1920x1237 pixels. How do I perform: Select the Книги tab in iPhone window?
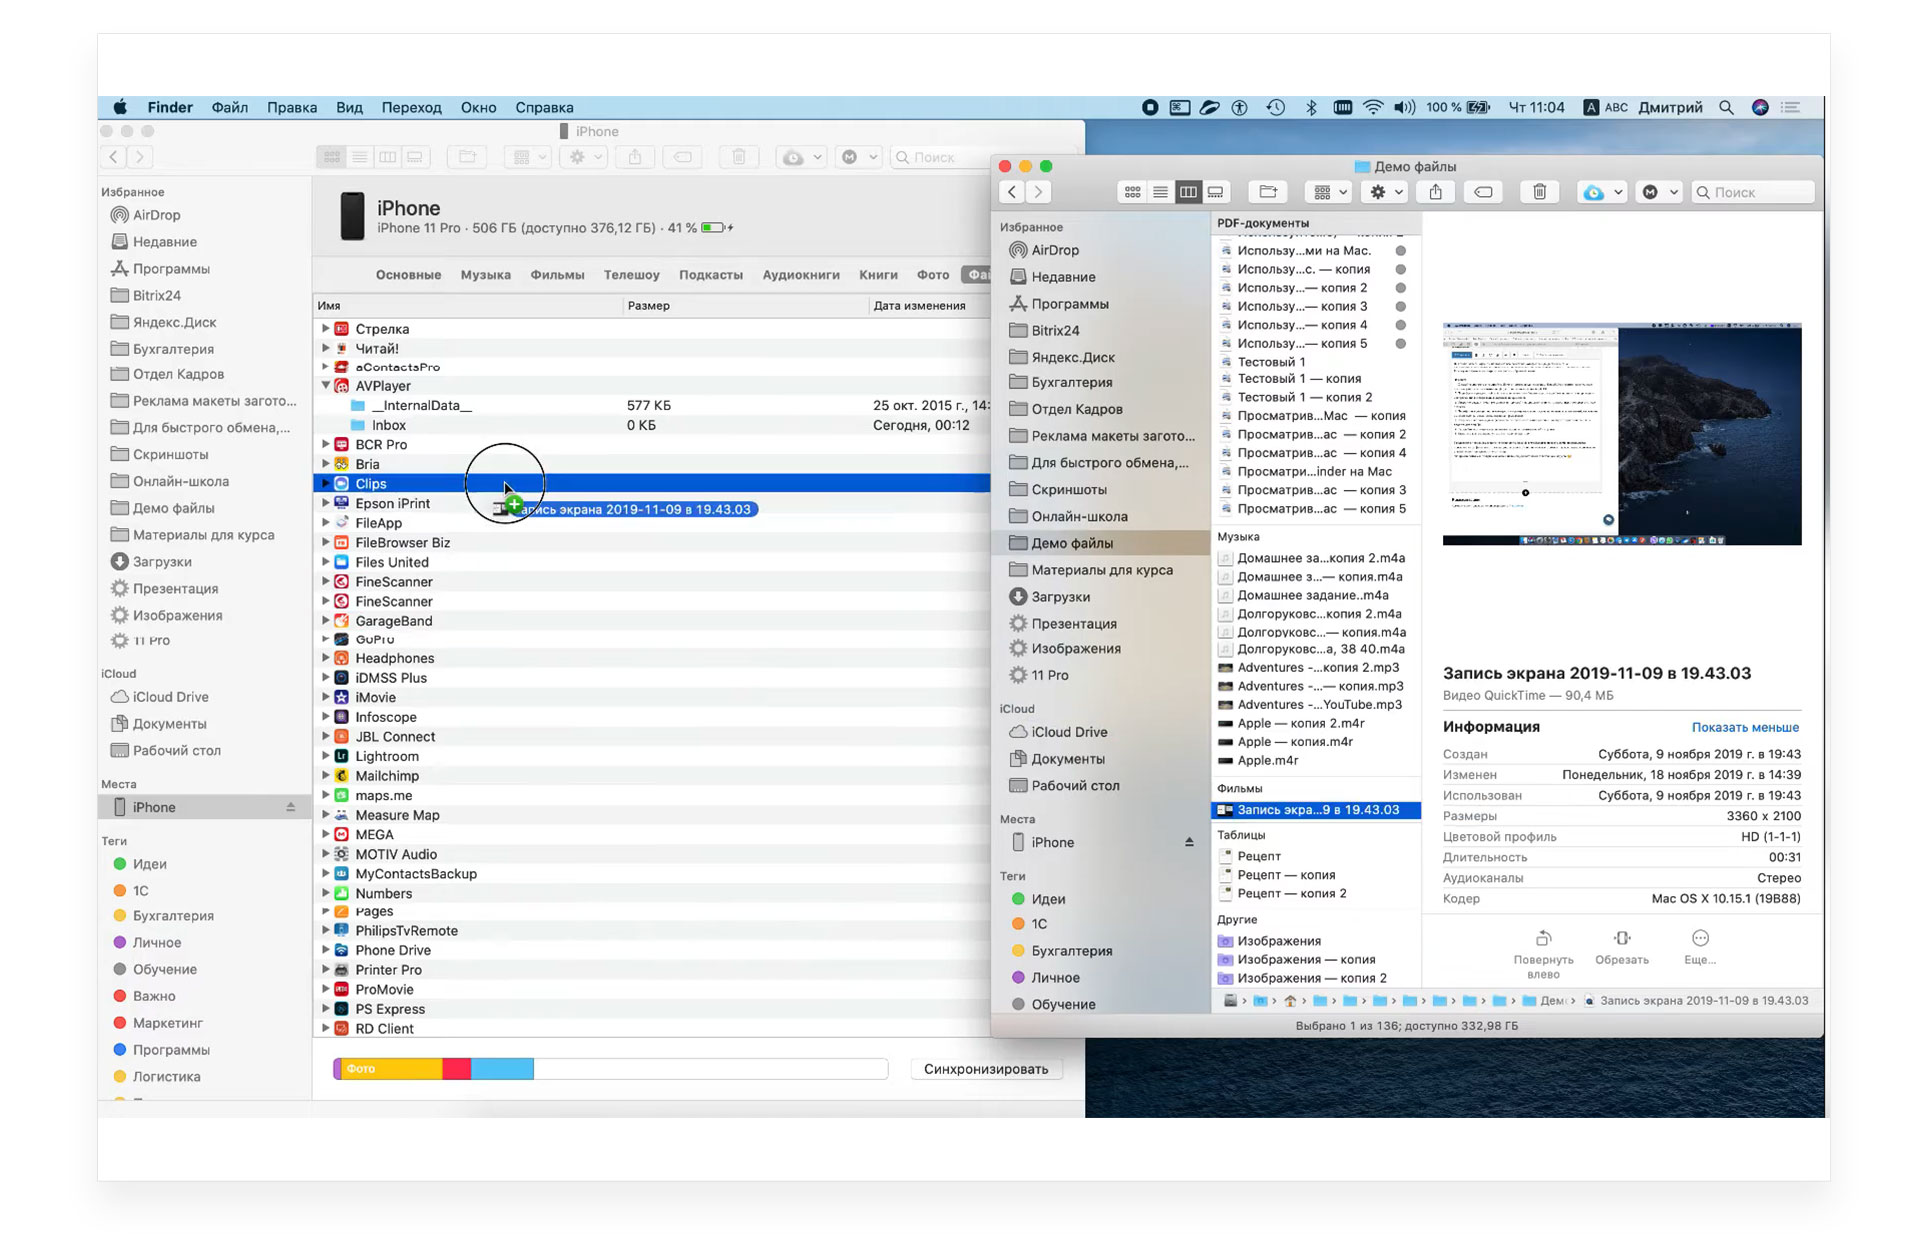[878, 275]
